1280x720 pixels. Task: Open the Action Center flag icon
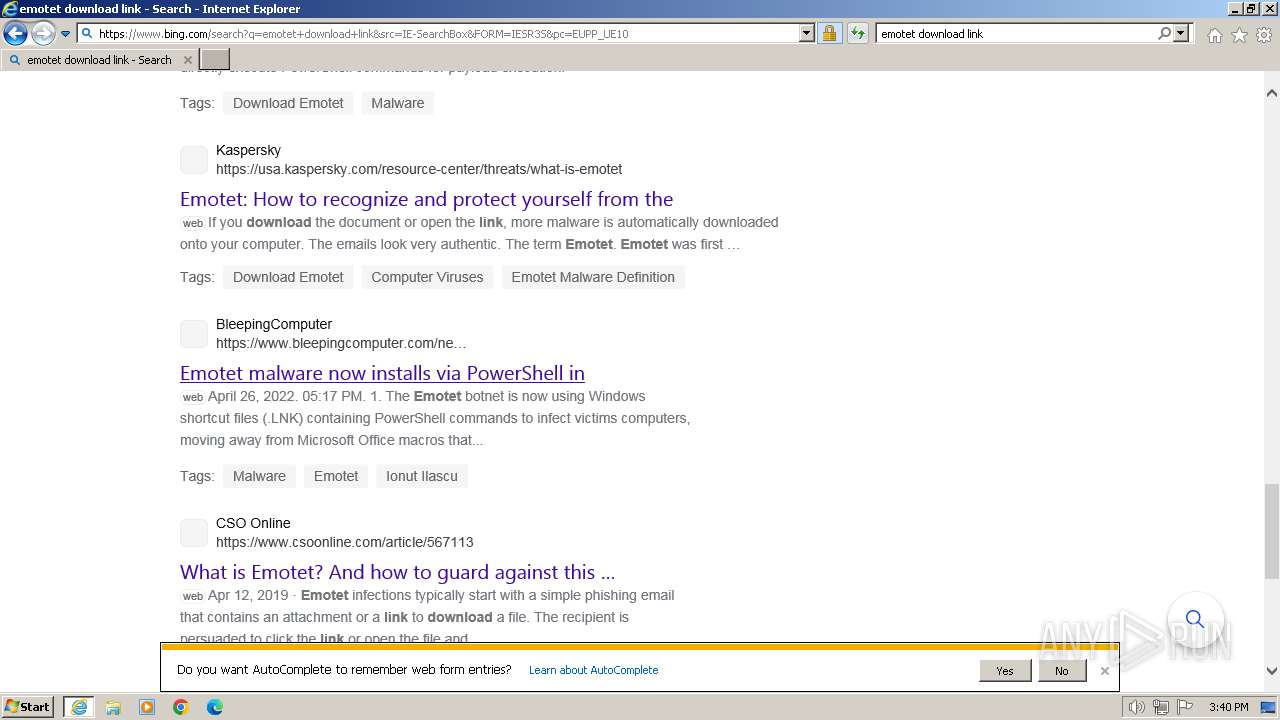coord(1184,707)
